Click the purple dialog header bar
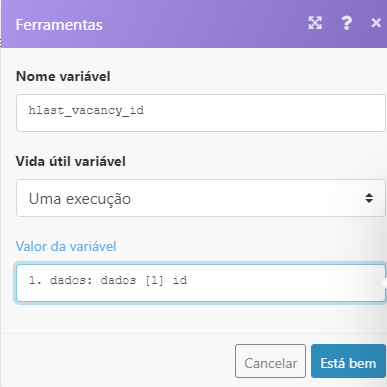Image resolution: width=387 pixels, height=387 pixels. coord(193,24)
